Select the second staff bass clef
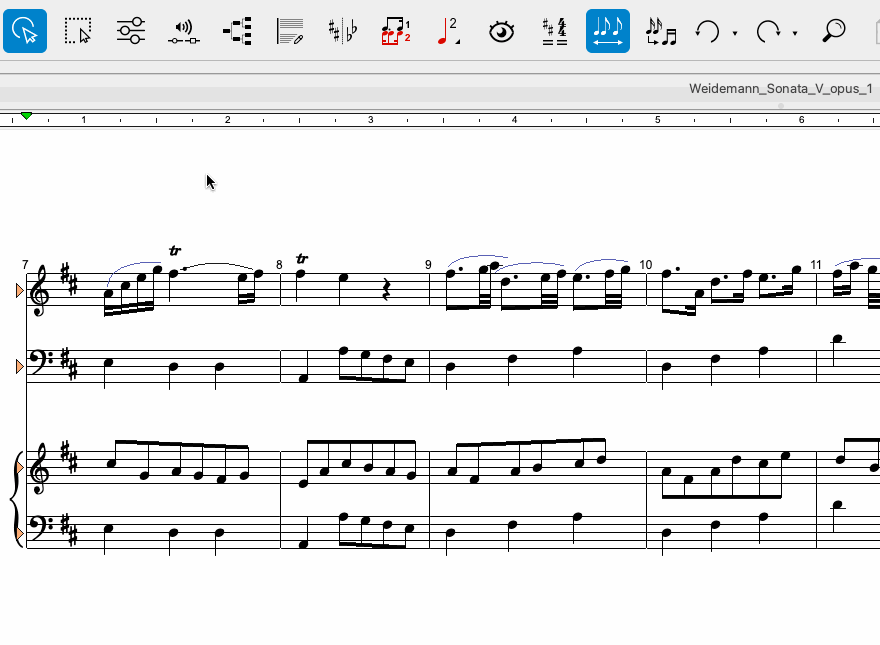 click(38, 359)
